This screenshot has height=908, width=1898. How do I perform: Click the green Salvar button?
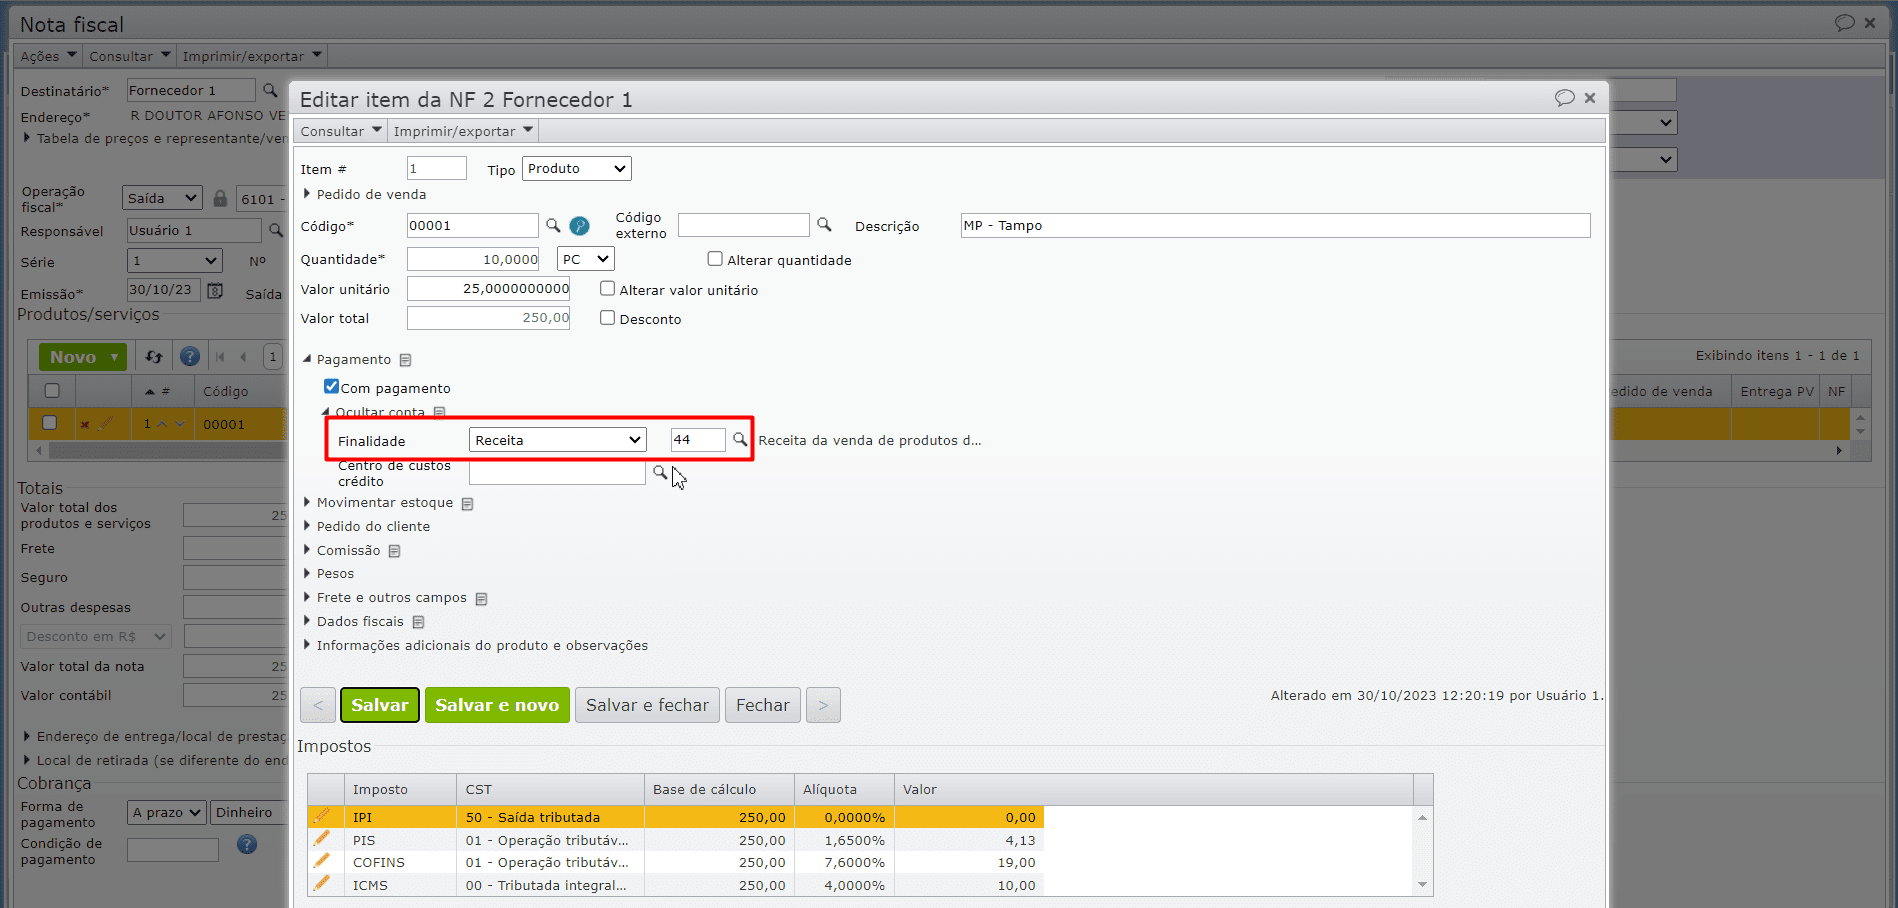click(x=380, y=705)
